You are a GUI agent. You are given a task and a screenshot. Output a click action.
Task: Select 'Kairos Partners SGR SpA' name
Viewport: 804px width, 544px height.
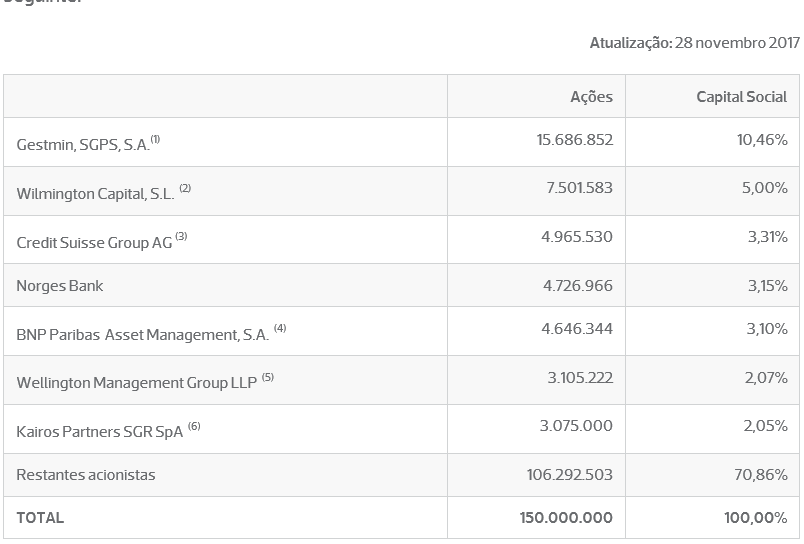(99, 432)
